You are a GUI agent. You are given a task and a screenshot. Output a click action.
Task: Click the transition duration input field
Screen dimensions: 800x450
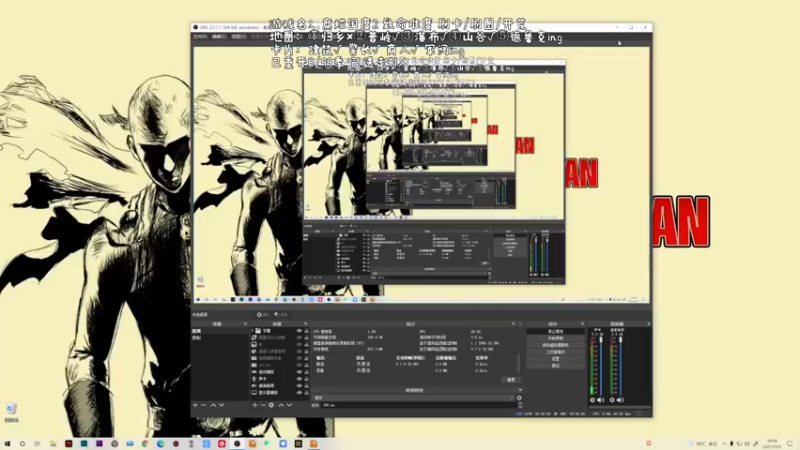418,405
